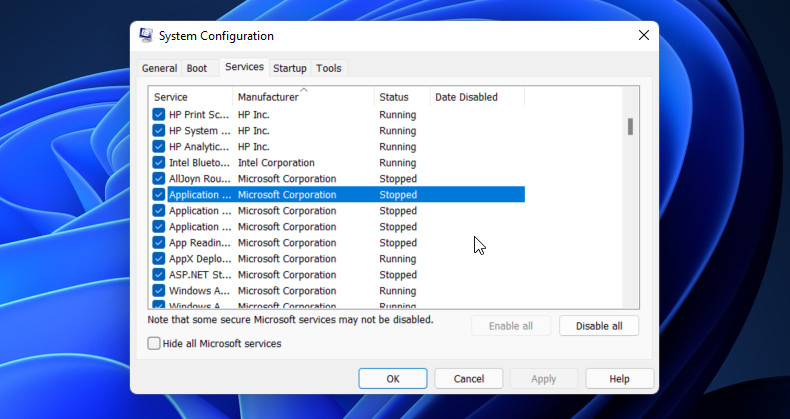
Task: Open Help for System Configuration
Action: pos(619,379)
